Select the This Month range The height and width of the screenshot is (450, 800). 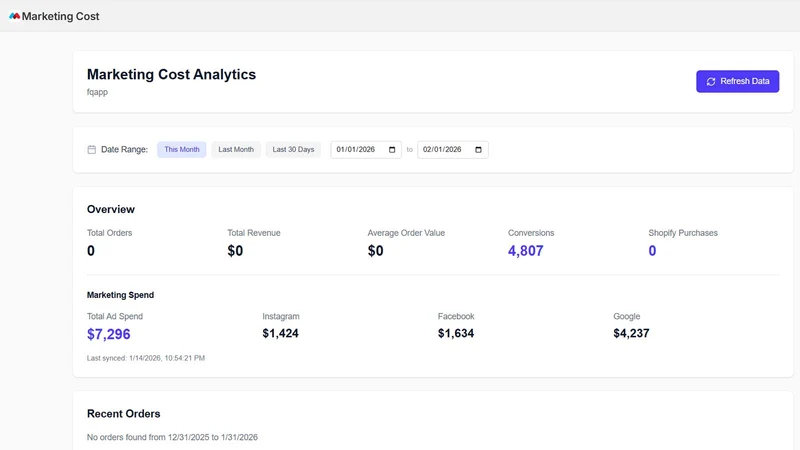coord(182,149)
